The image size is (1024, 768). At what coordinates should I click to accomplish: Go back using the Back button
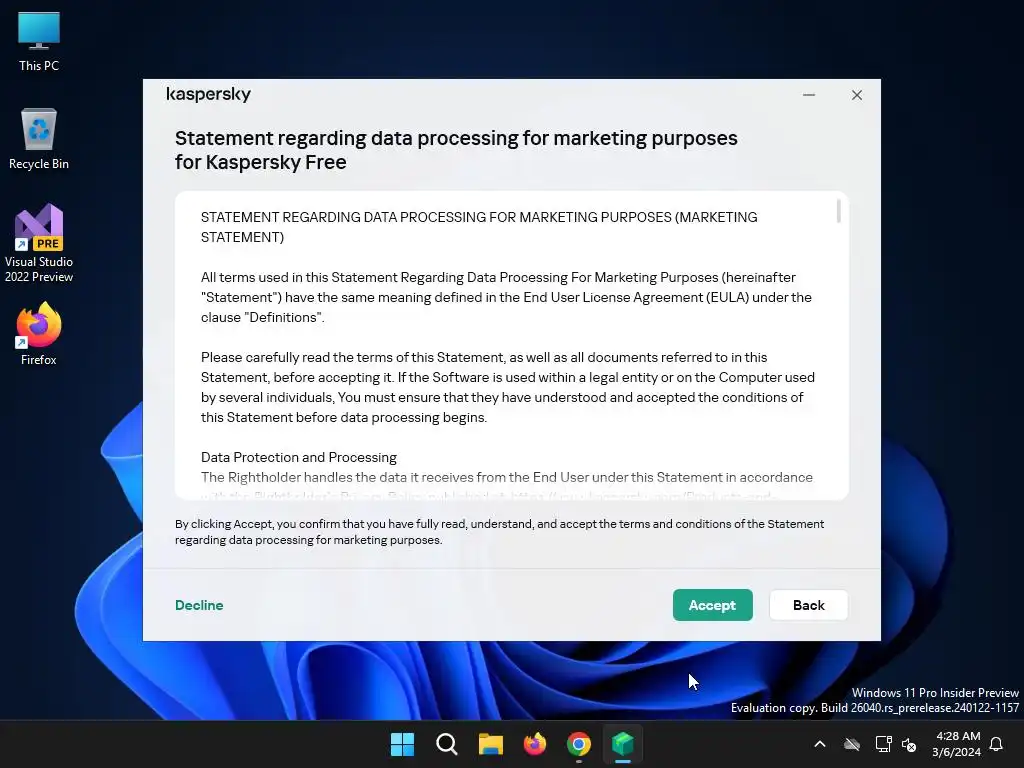coord(808,605)
